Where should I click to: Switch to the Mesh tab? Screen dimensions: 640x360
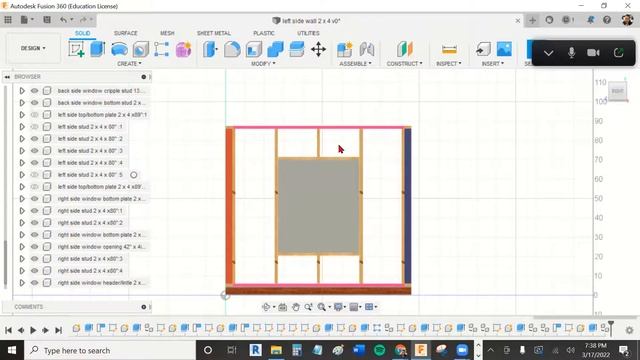(167, 33)
